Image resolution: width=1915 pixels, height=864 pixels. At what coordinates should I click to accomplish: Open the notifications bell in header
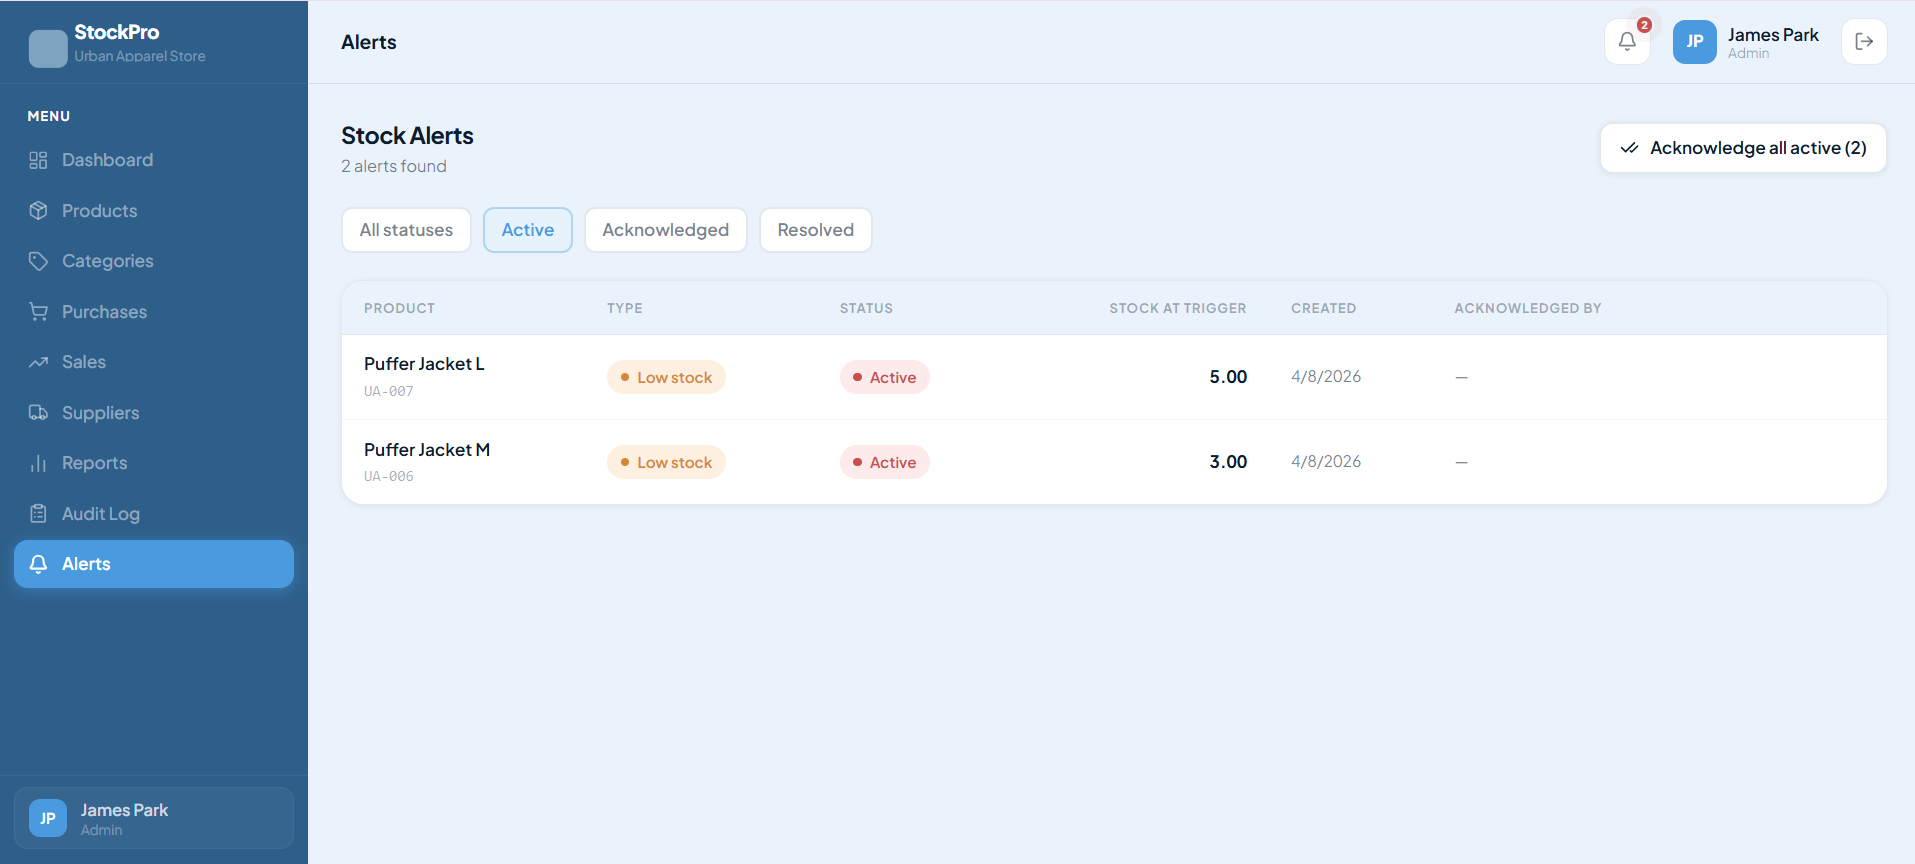[x=1627, y=42]
